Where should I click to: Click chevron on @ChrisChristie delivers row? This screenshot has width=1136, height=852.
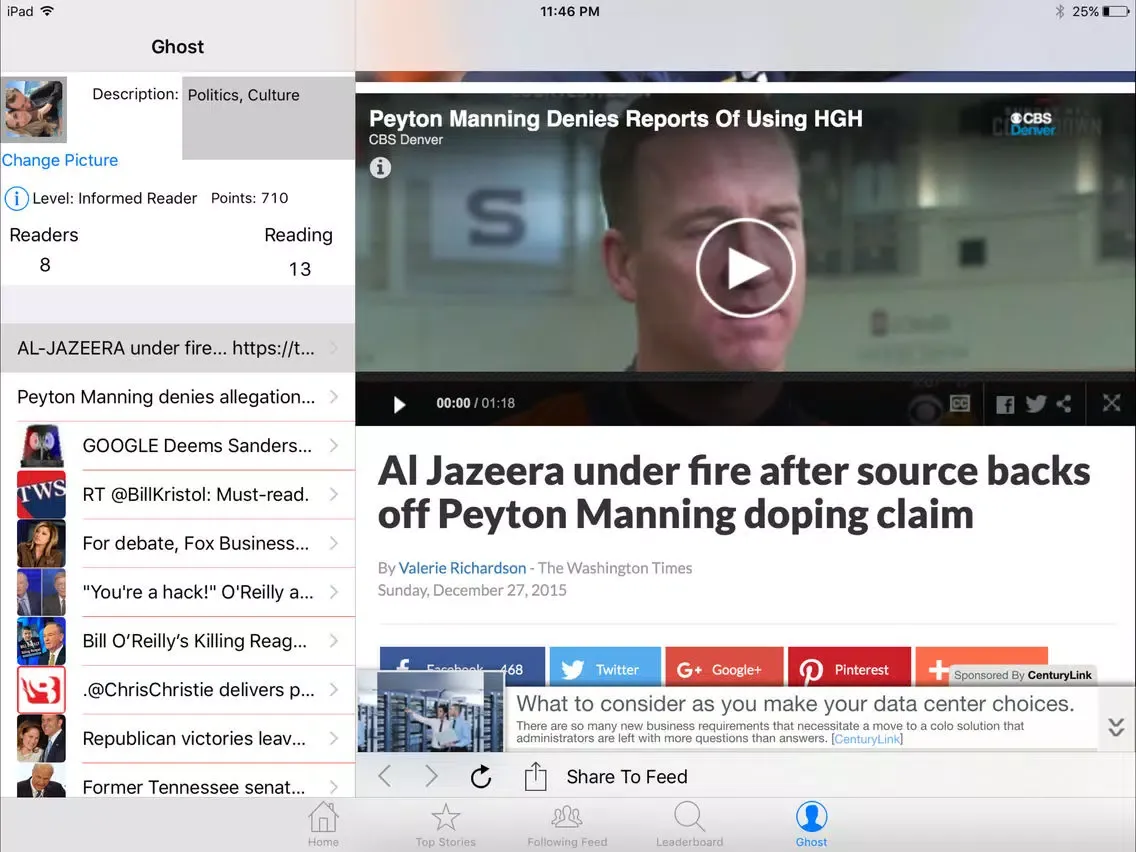click(334, 690)
